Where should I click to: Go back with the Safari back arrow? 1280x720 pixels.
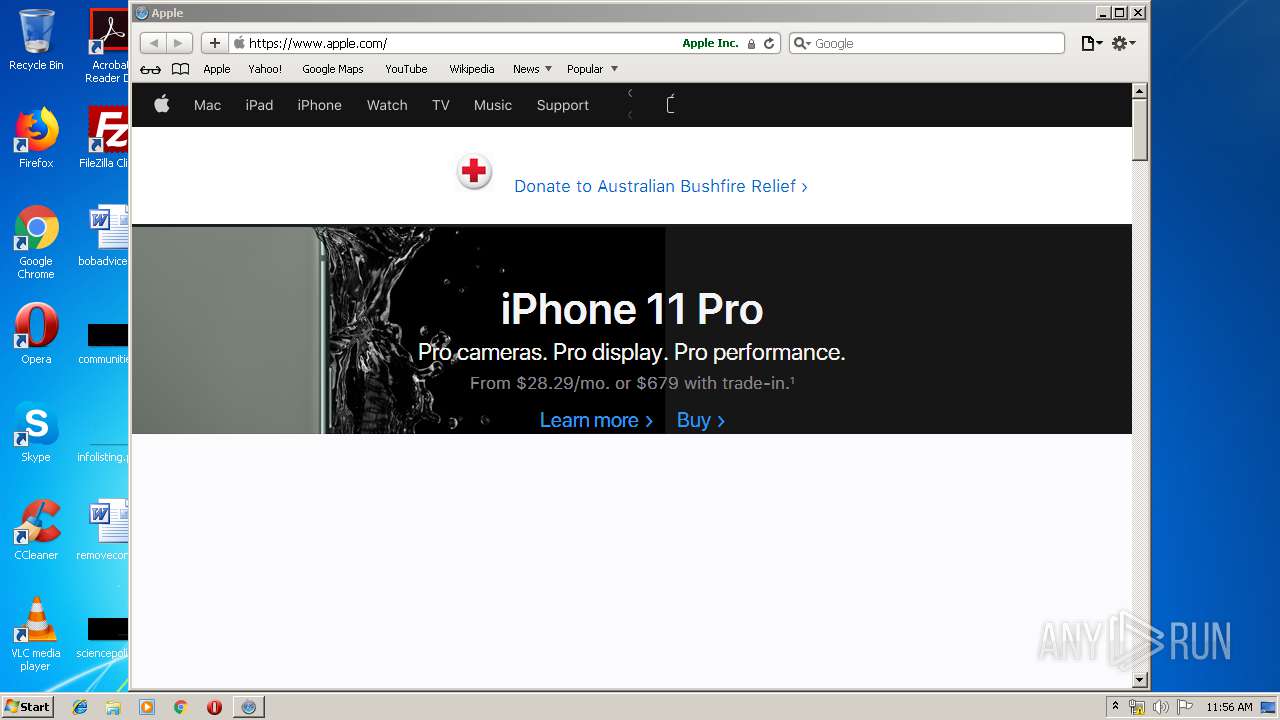(153, 43)
